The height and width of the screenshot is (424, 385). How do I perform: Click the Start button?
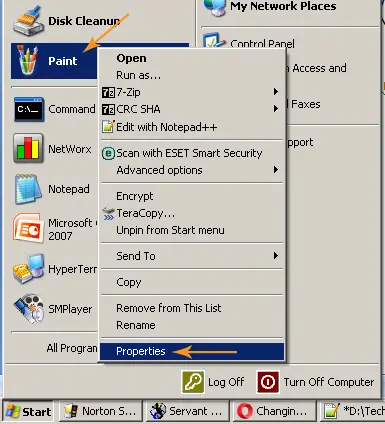(28, 411)
